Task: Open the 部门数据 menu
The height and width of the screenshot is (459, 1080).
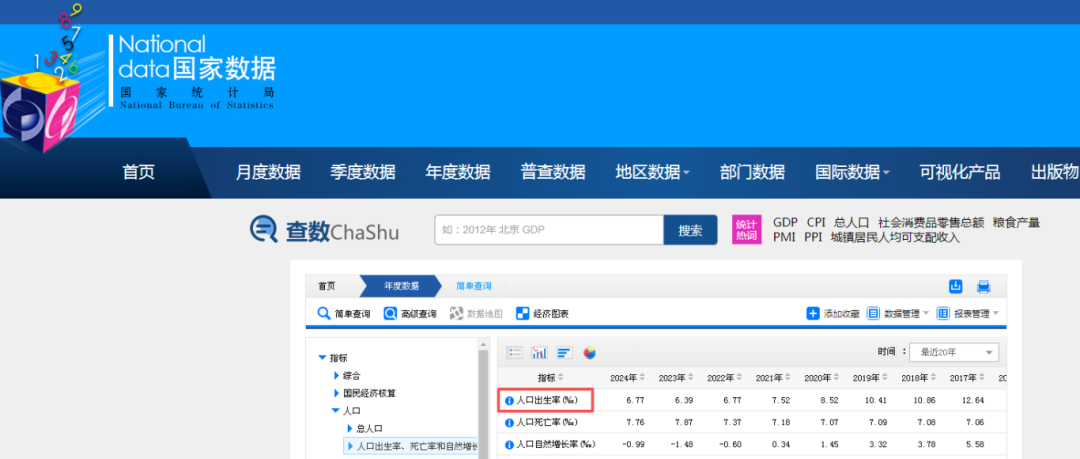Action: (x=752, y=172)
